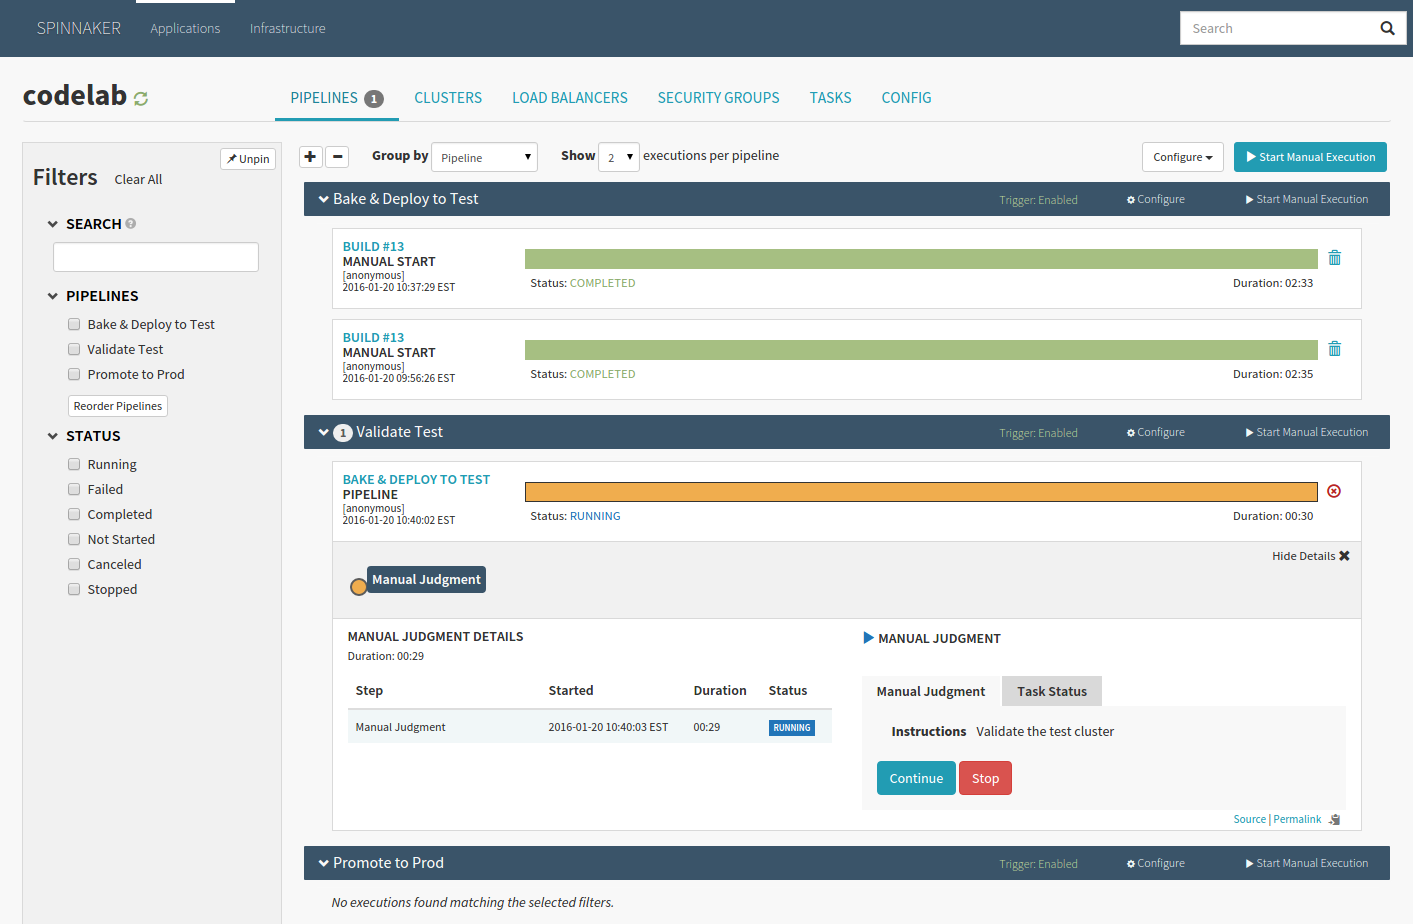Configure the Bake & Deploy to Test pipeline
Screen dimensions: 1413x924
click(1156, 200)
